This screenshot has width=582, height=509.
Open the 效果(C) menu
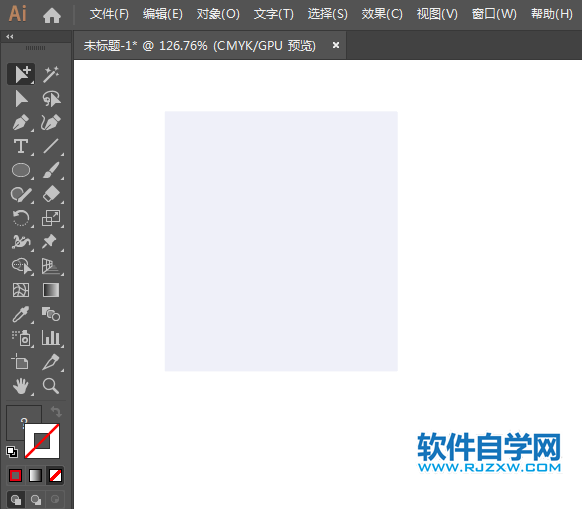(x=382, y=14)
